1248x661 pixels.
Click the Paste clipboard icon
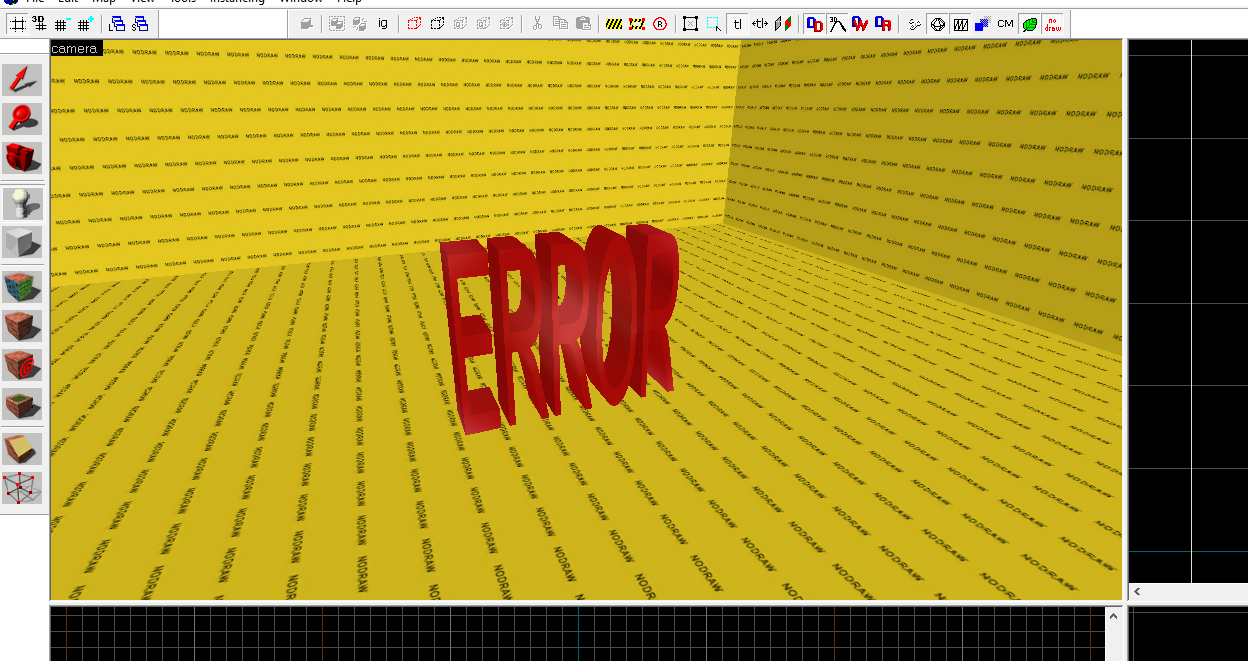tap(583, 24)
